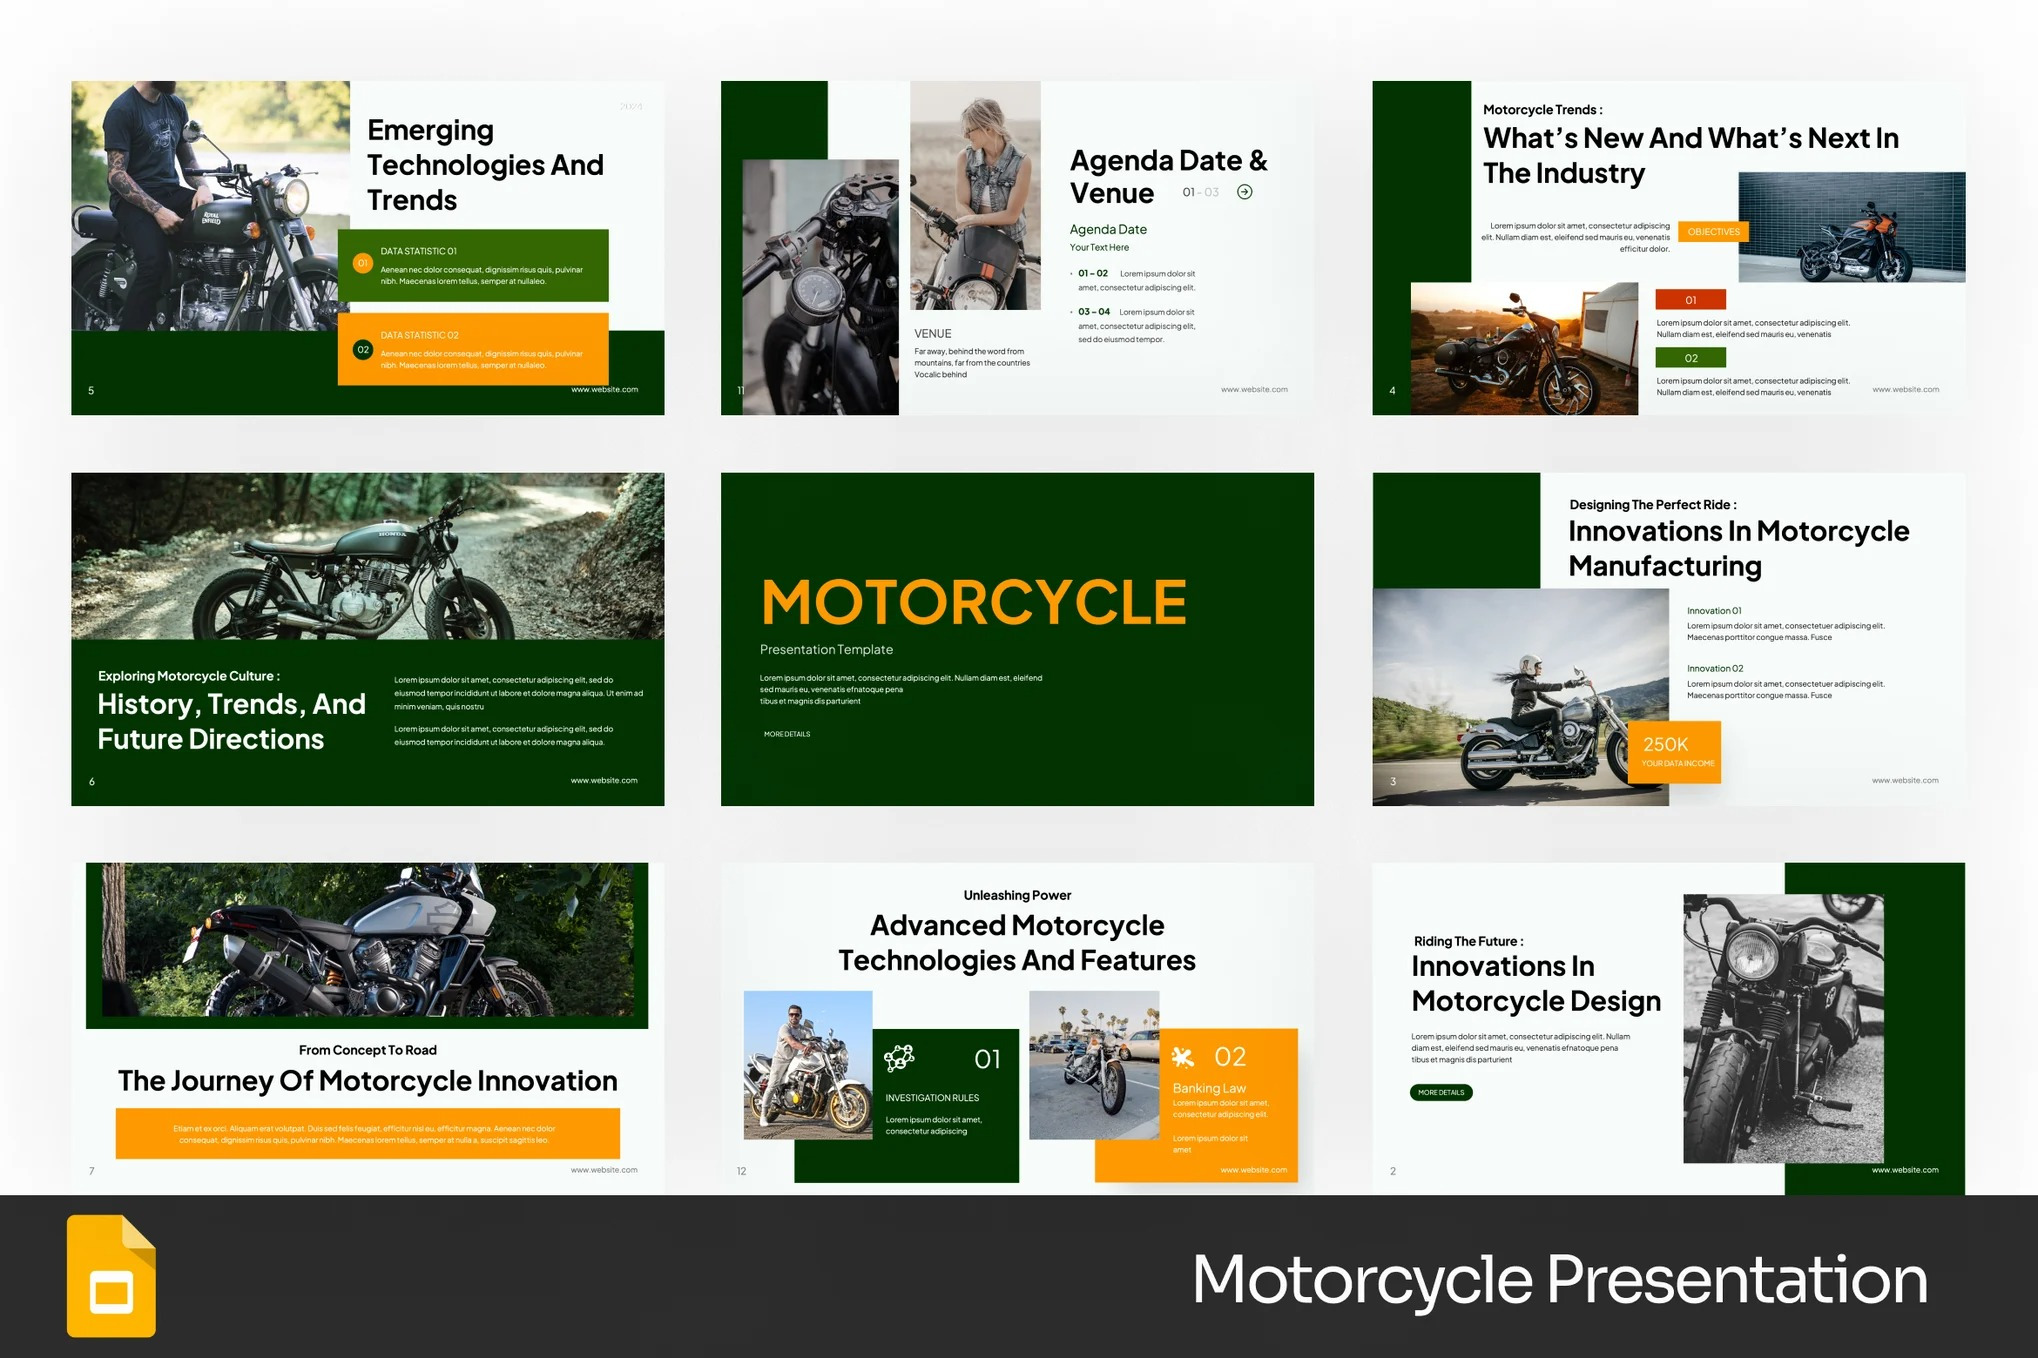Click the Motorcycle Presentation footer title

1559,1279
